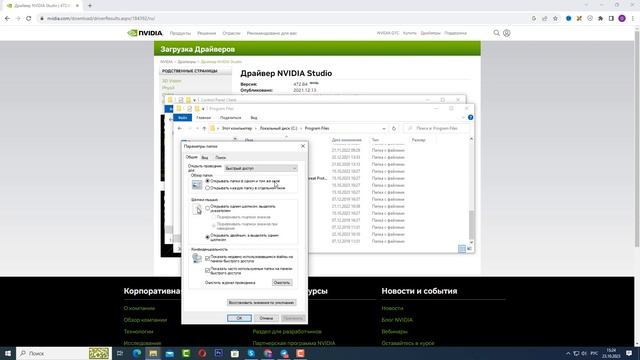Open 'Вебинары' footer link
The width and height of the screenshot is (640, 360).
394,332
